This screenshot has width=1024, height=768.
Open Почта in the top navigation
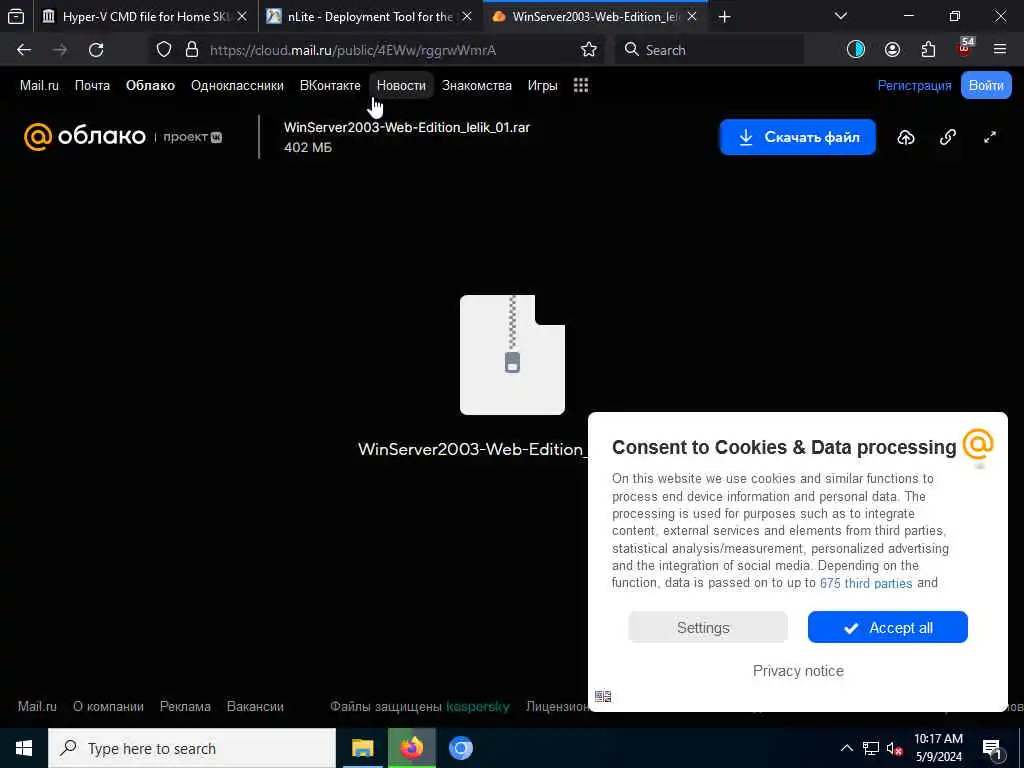pyautogui.click(x=92, y=86)
